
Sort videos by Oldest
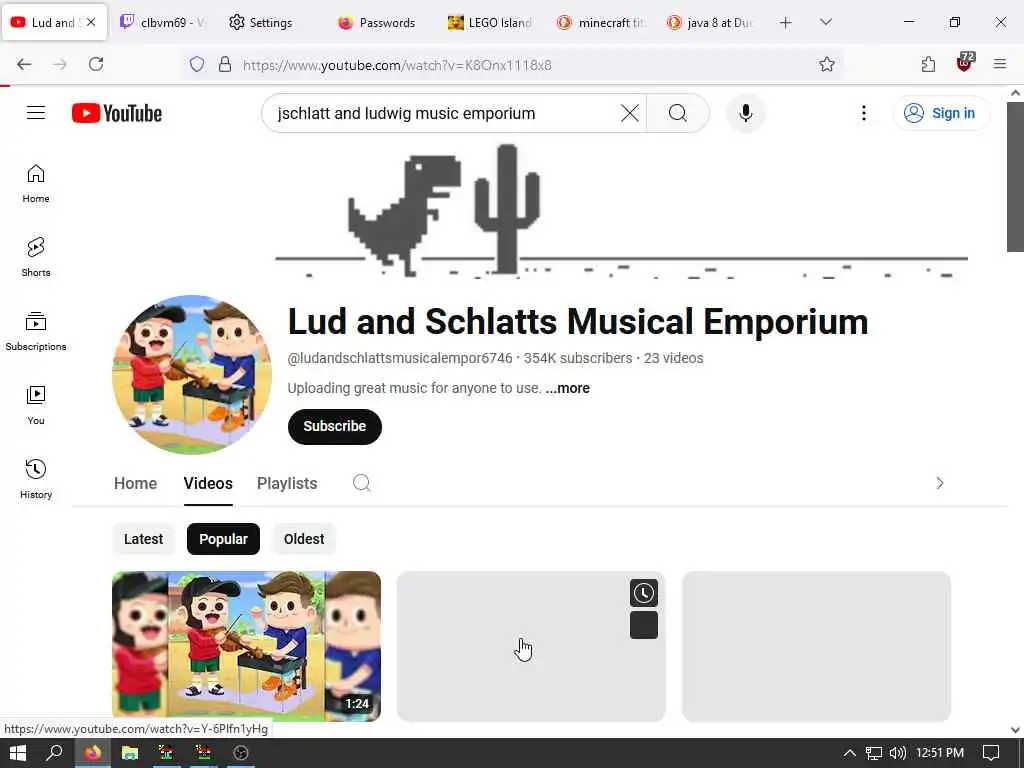click(304, 539)
